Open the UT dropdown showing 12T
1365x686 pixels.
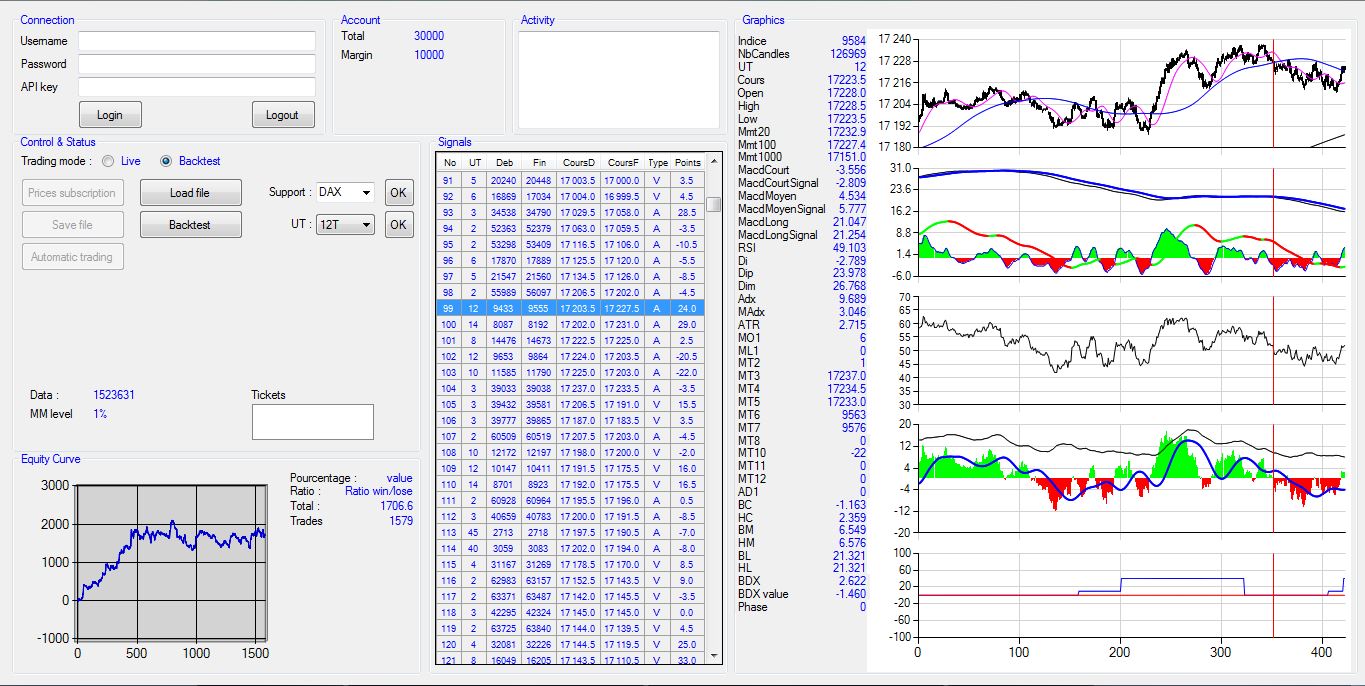345,225
